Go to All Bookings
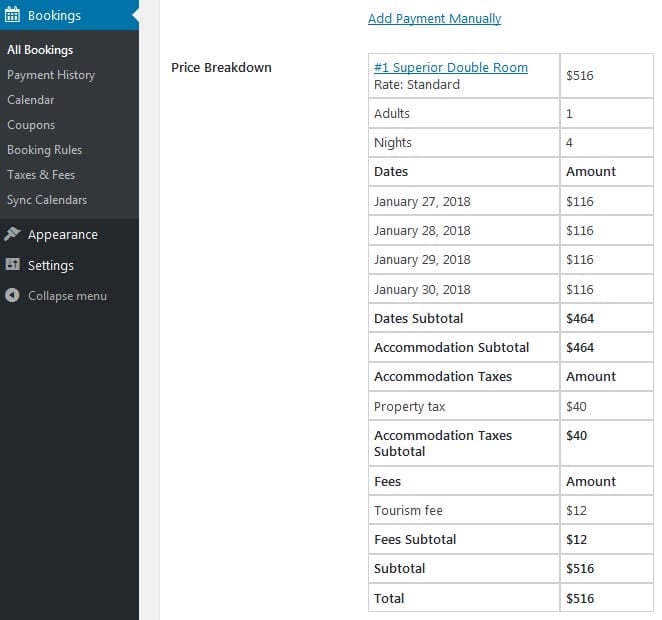 pos(40,50)
